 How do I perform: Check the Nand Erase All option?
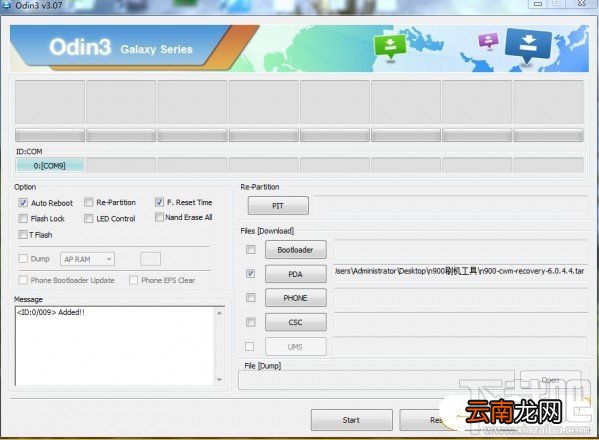click(x=159, y=217)
